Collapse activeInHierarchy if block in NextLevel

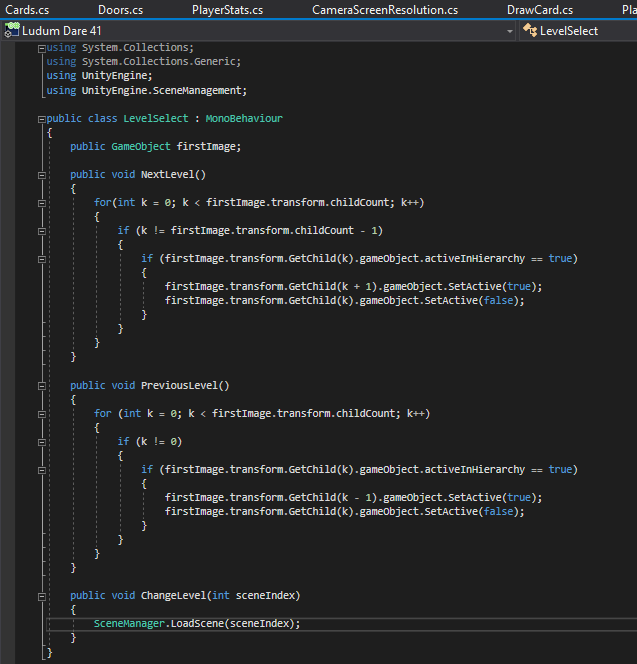pyautogui.click(x=42, y=259)
